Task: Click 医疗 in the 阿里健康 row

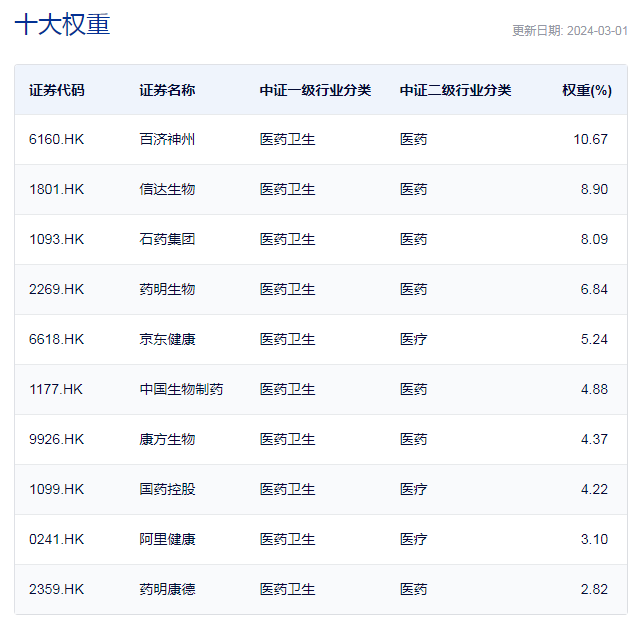Action: [413, 539]
